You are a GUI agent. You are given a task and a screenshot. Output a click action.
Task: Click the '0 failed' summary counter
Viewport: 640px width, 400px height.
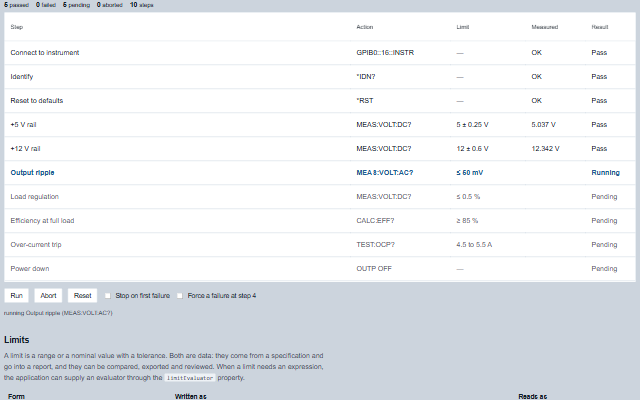click(46, 5)
